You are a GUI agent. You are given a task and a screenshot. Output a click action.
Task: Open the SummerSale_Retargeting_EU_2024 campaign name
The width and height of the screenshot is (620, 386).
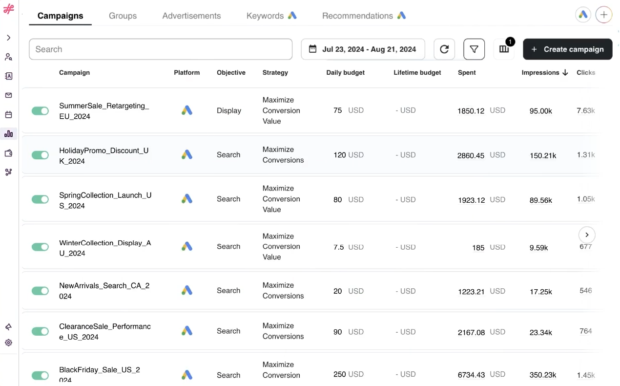click(104, 111)
